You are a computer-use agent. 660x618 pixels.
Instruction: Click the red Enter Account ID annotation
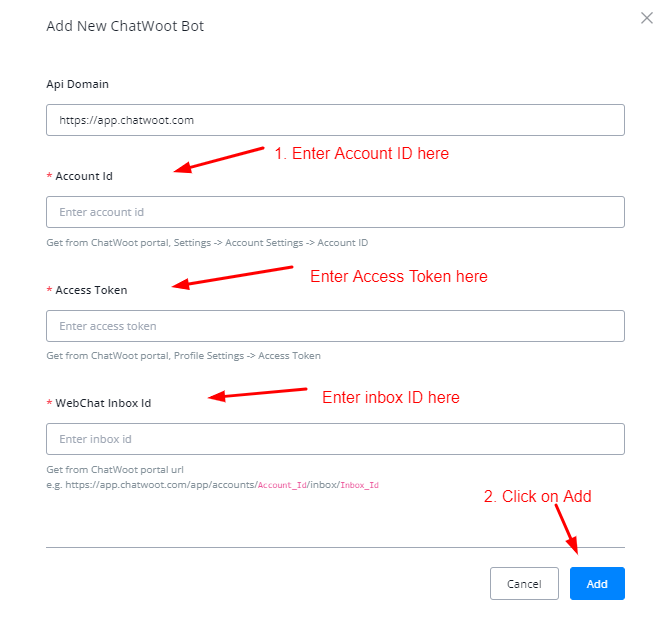[361, 154]
